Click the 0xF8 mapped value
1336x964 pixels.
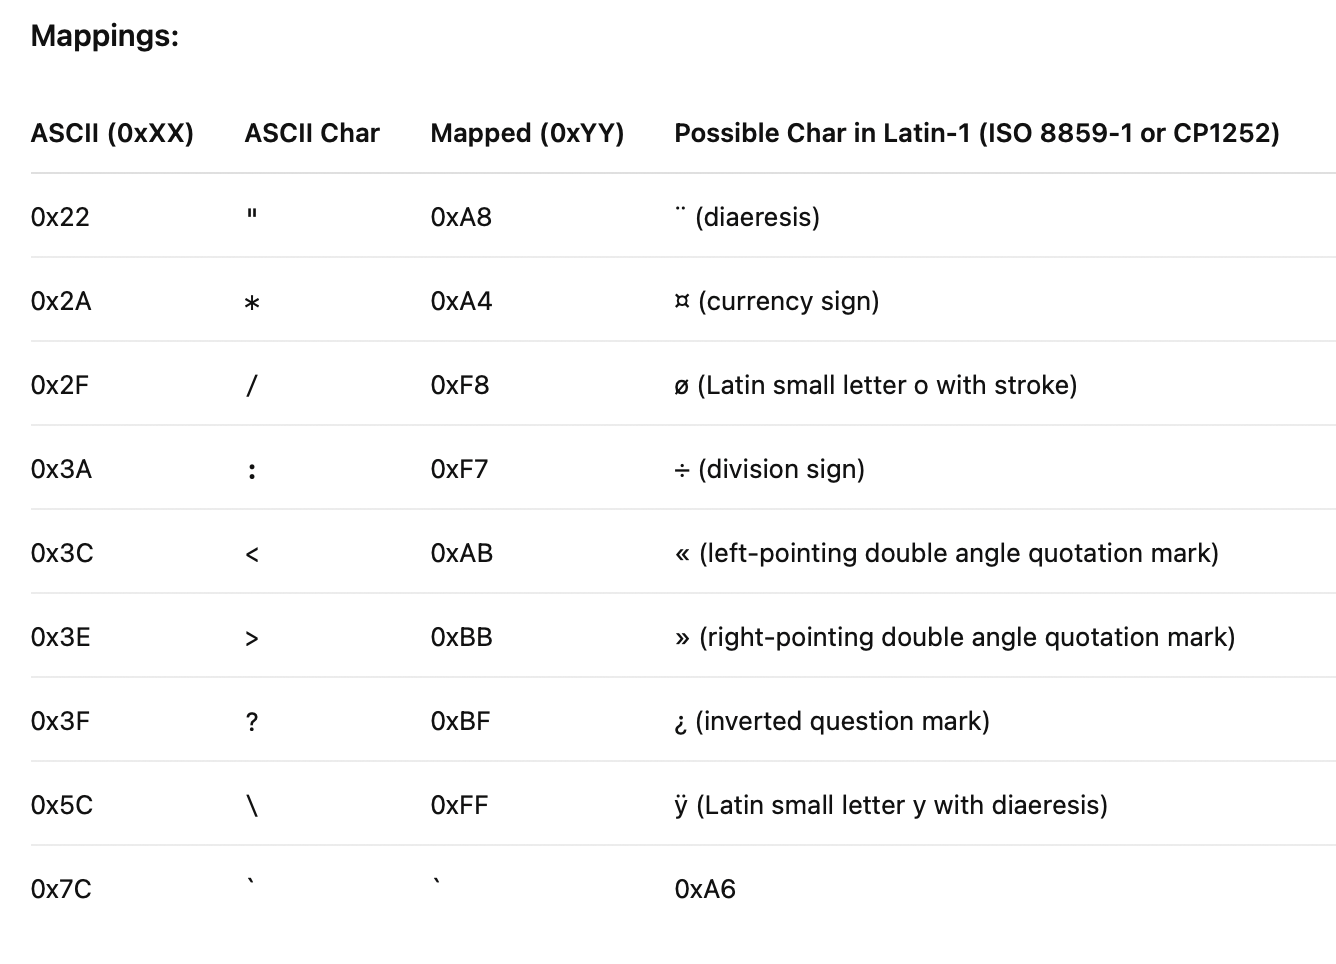(460, 385)
